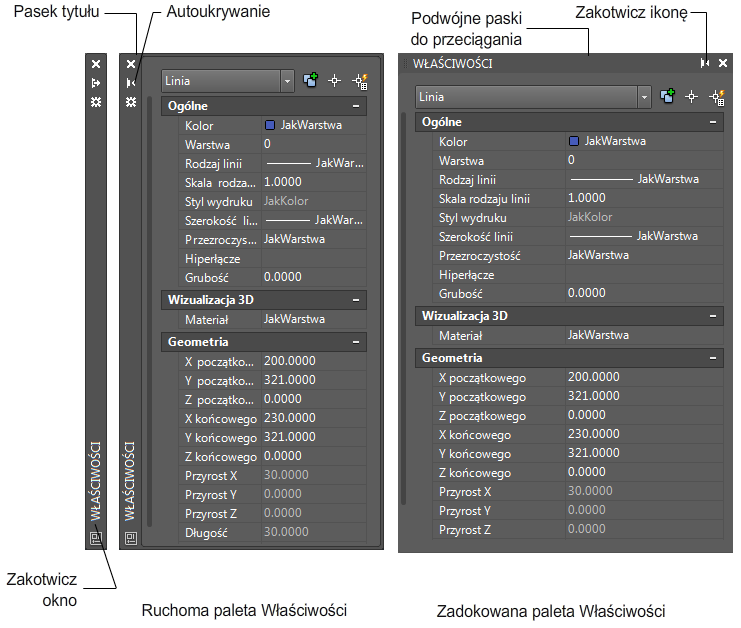Collapse Wizualizacja 3D section in floating palette
Screen dimensions: 741x628
pos(356,300)
